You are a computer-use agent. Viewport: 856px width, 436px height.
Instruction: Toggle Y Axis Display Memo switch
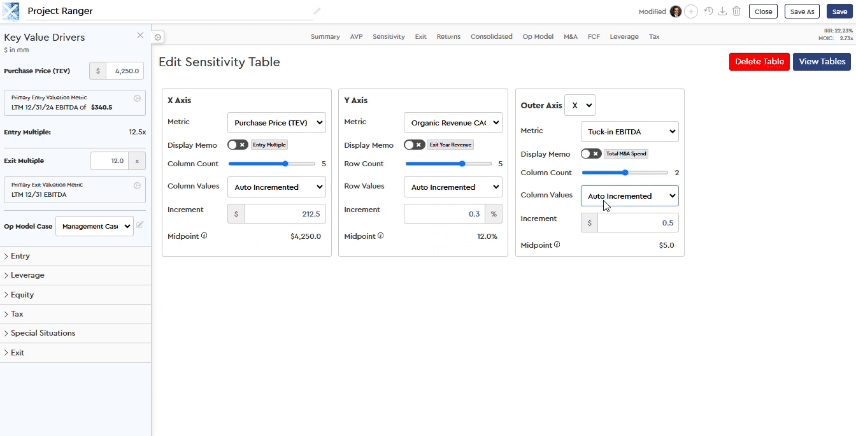[x=415, y=144]
